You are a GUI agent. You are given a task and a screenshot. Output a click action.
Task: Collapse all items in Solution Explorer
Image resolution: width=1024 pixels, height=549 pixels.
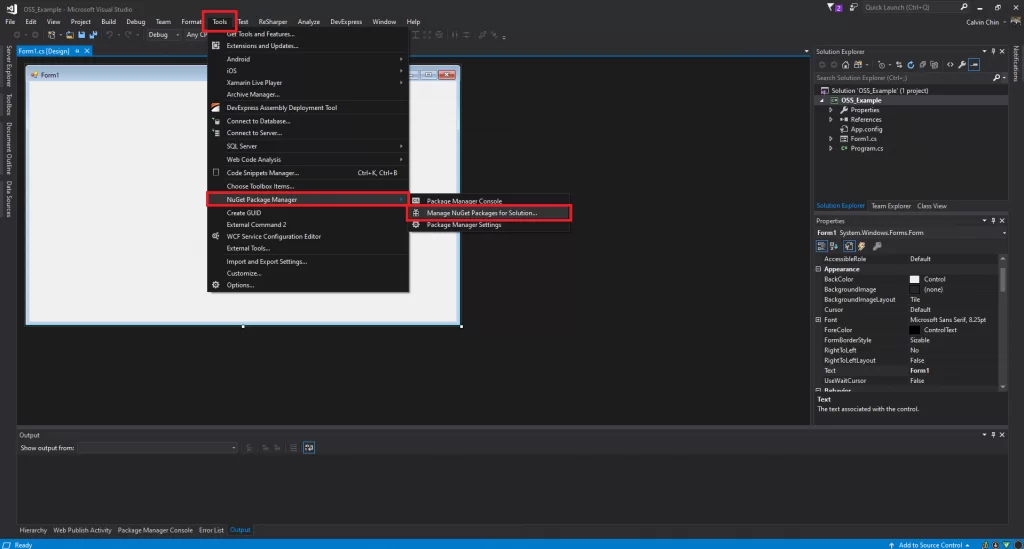[x=922, y=65]
